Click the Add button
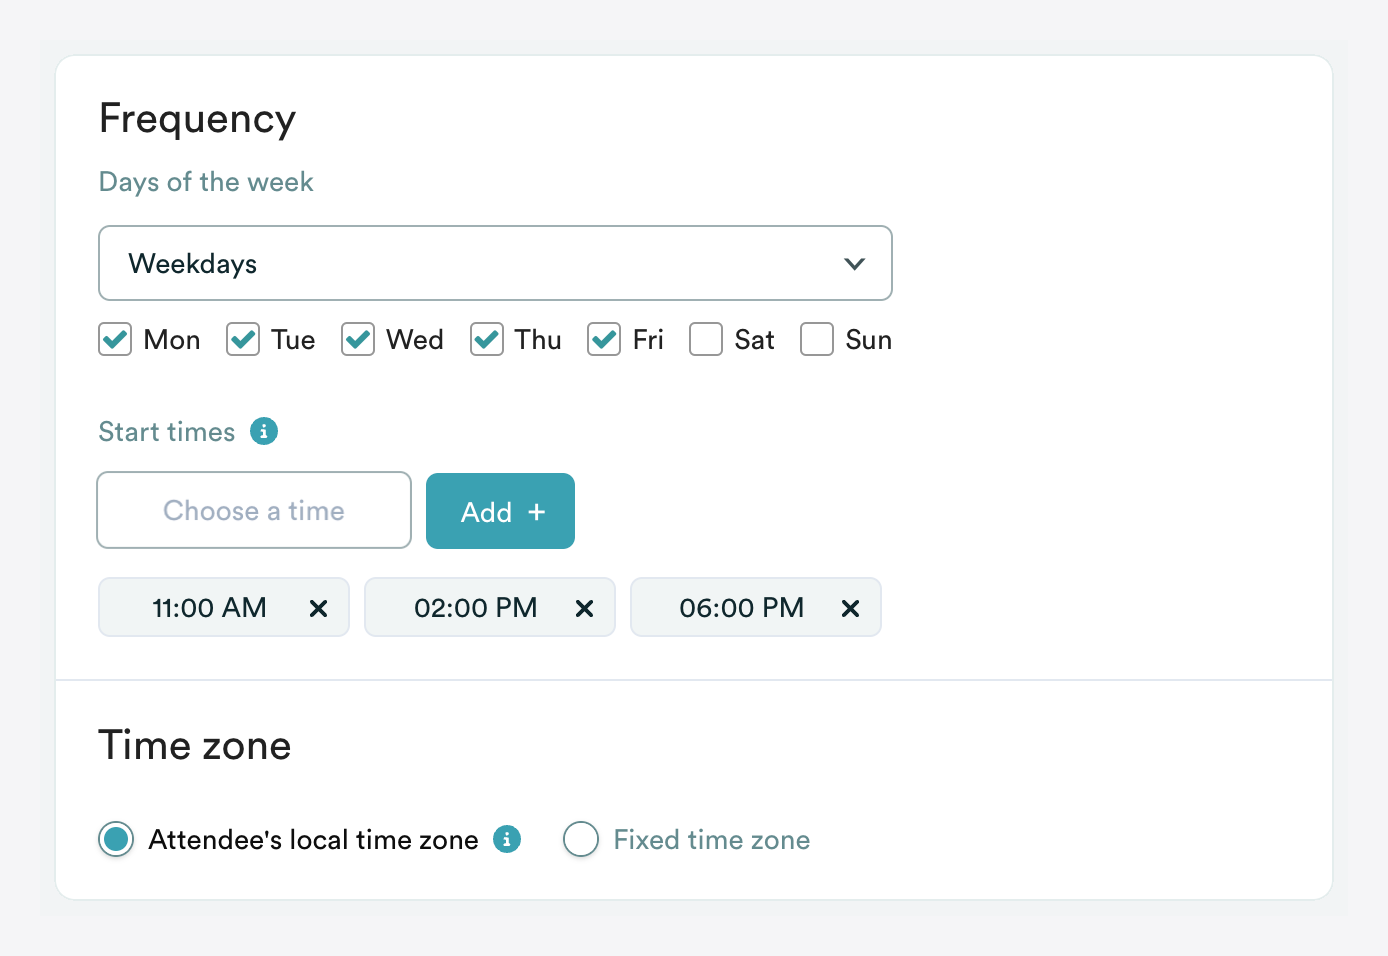1388x956 pixels. [500, 511]
